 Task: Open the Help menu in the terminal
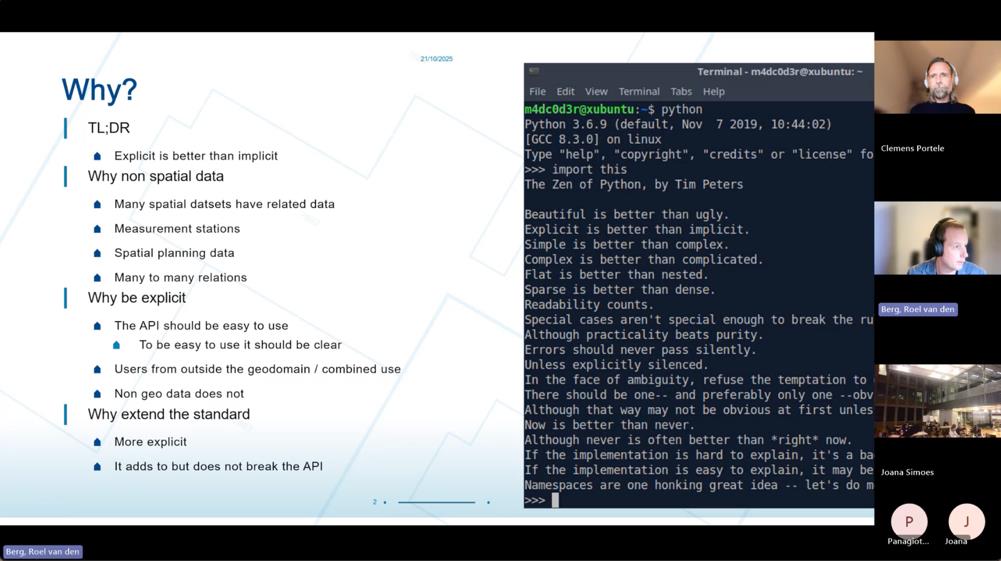coord(713,91)
